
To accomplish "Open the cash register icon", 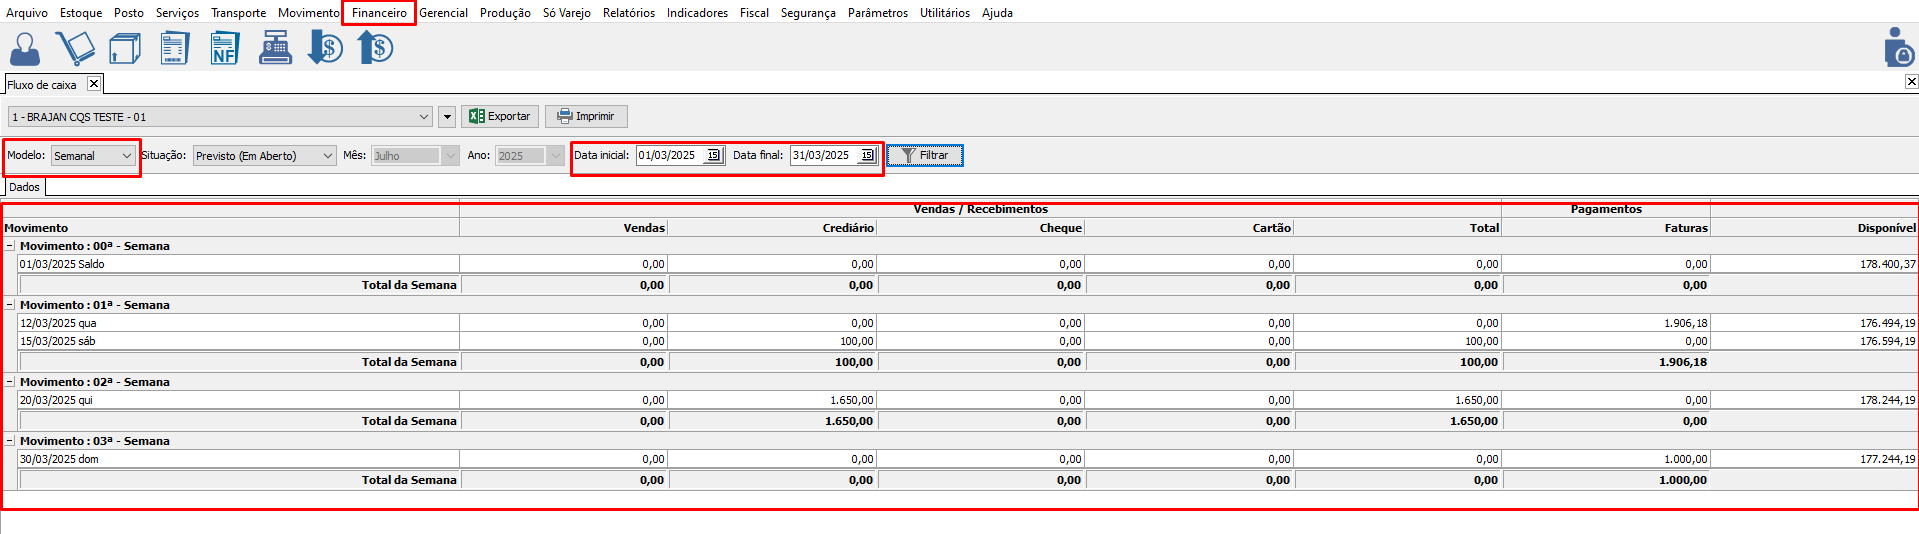I will click(x=275, y=48).
